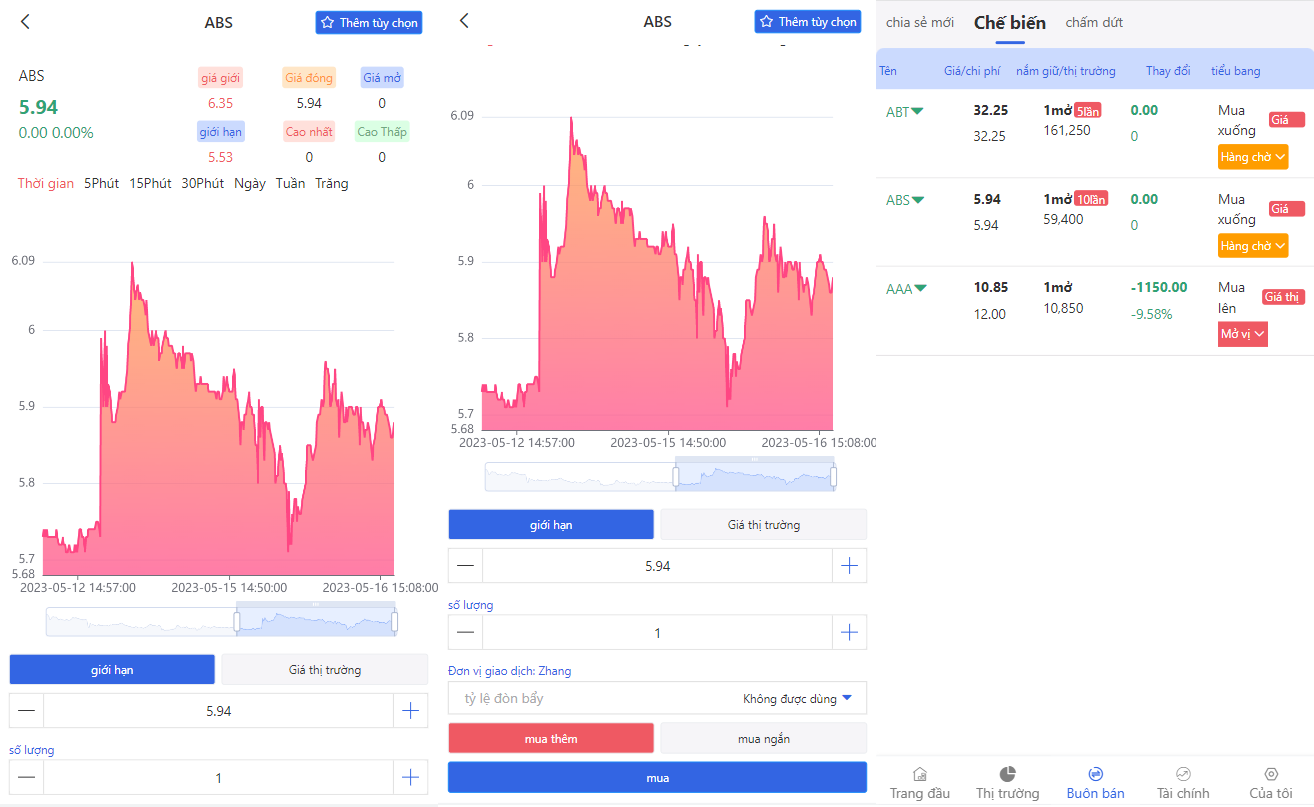Switch to chia sẻ mới tab
Viewport: 1314px width, 807px height.
920,22
